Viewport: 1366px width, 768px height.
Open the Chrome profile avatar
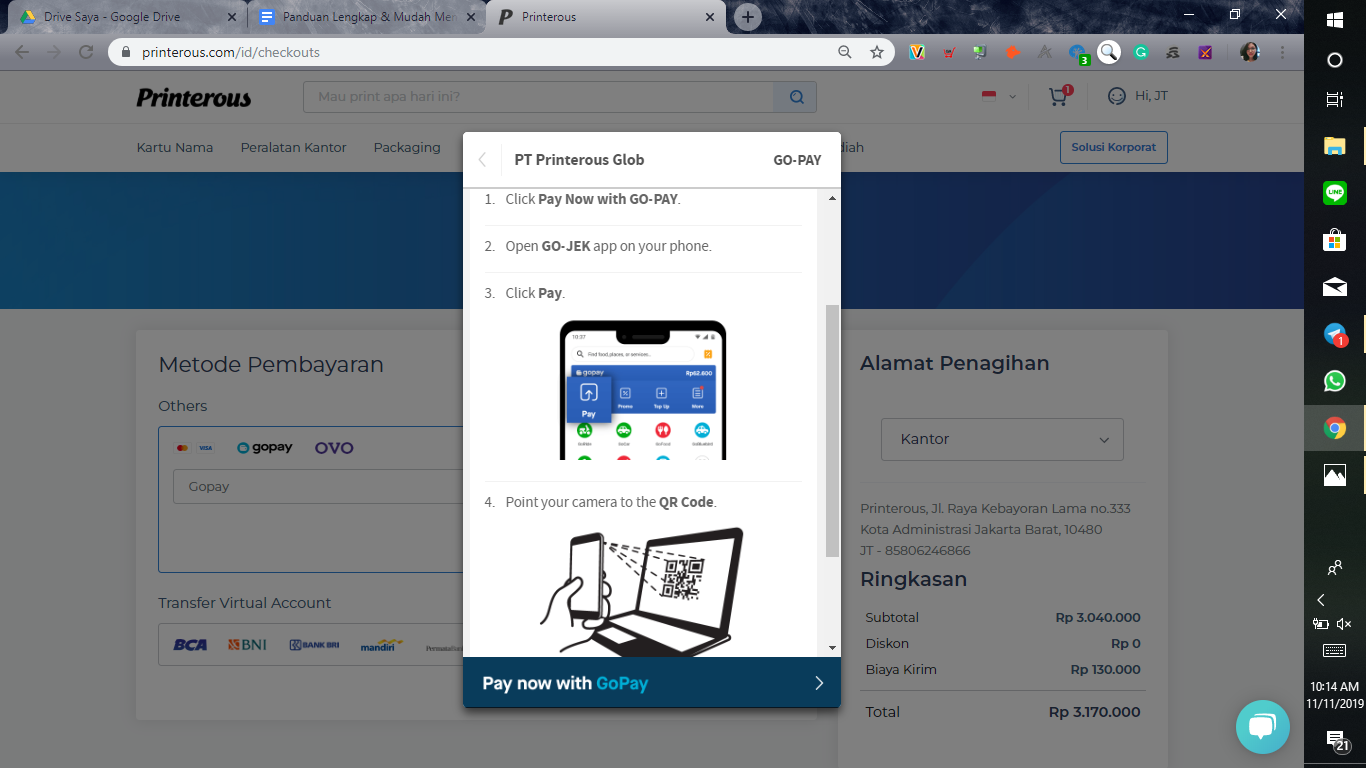[1250, 52]
